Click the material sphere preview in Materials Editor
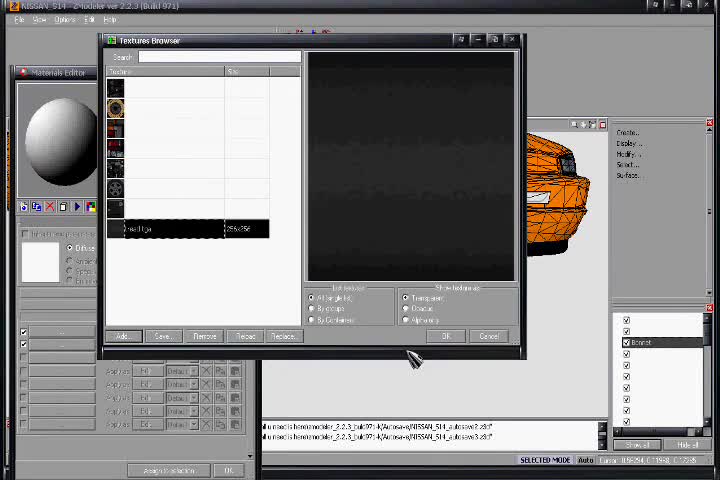 (60, 141)
